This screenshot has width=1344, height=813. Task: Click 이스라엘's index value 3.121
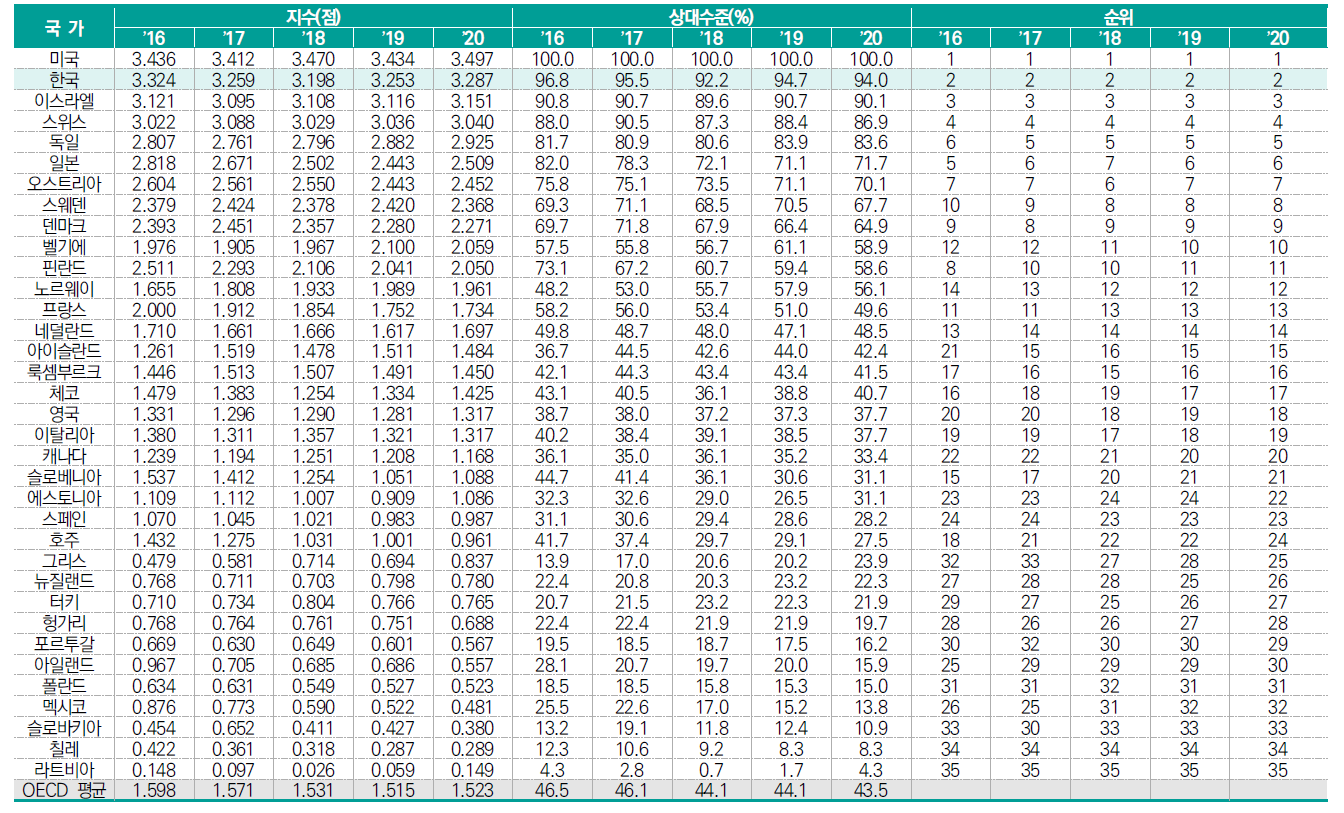[153, 101]
